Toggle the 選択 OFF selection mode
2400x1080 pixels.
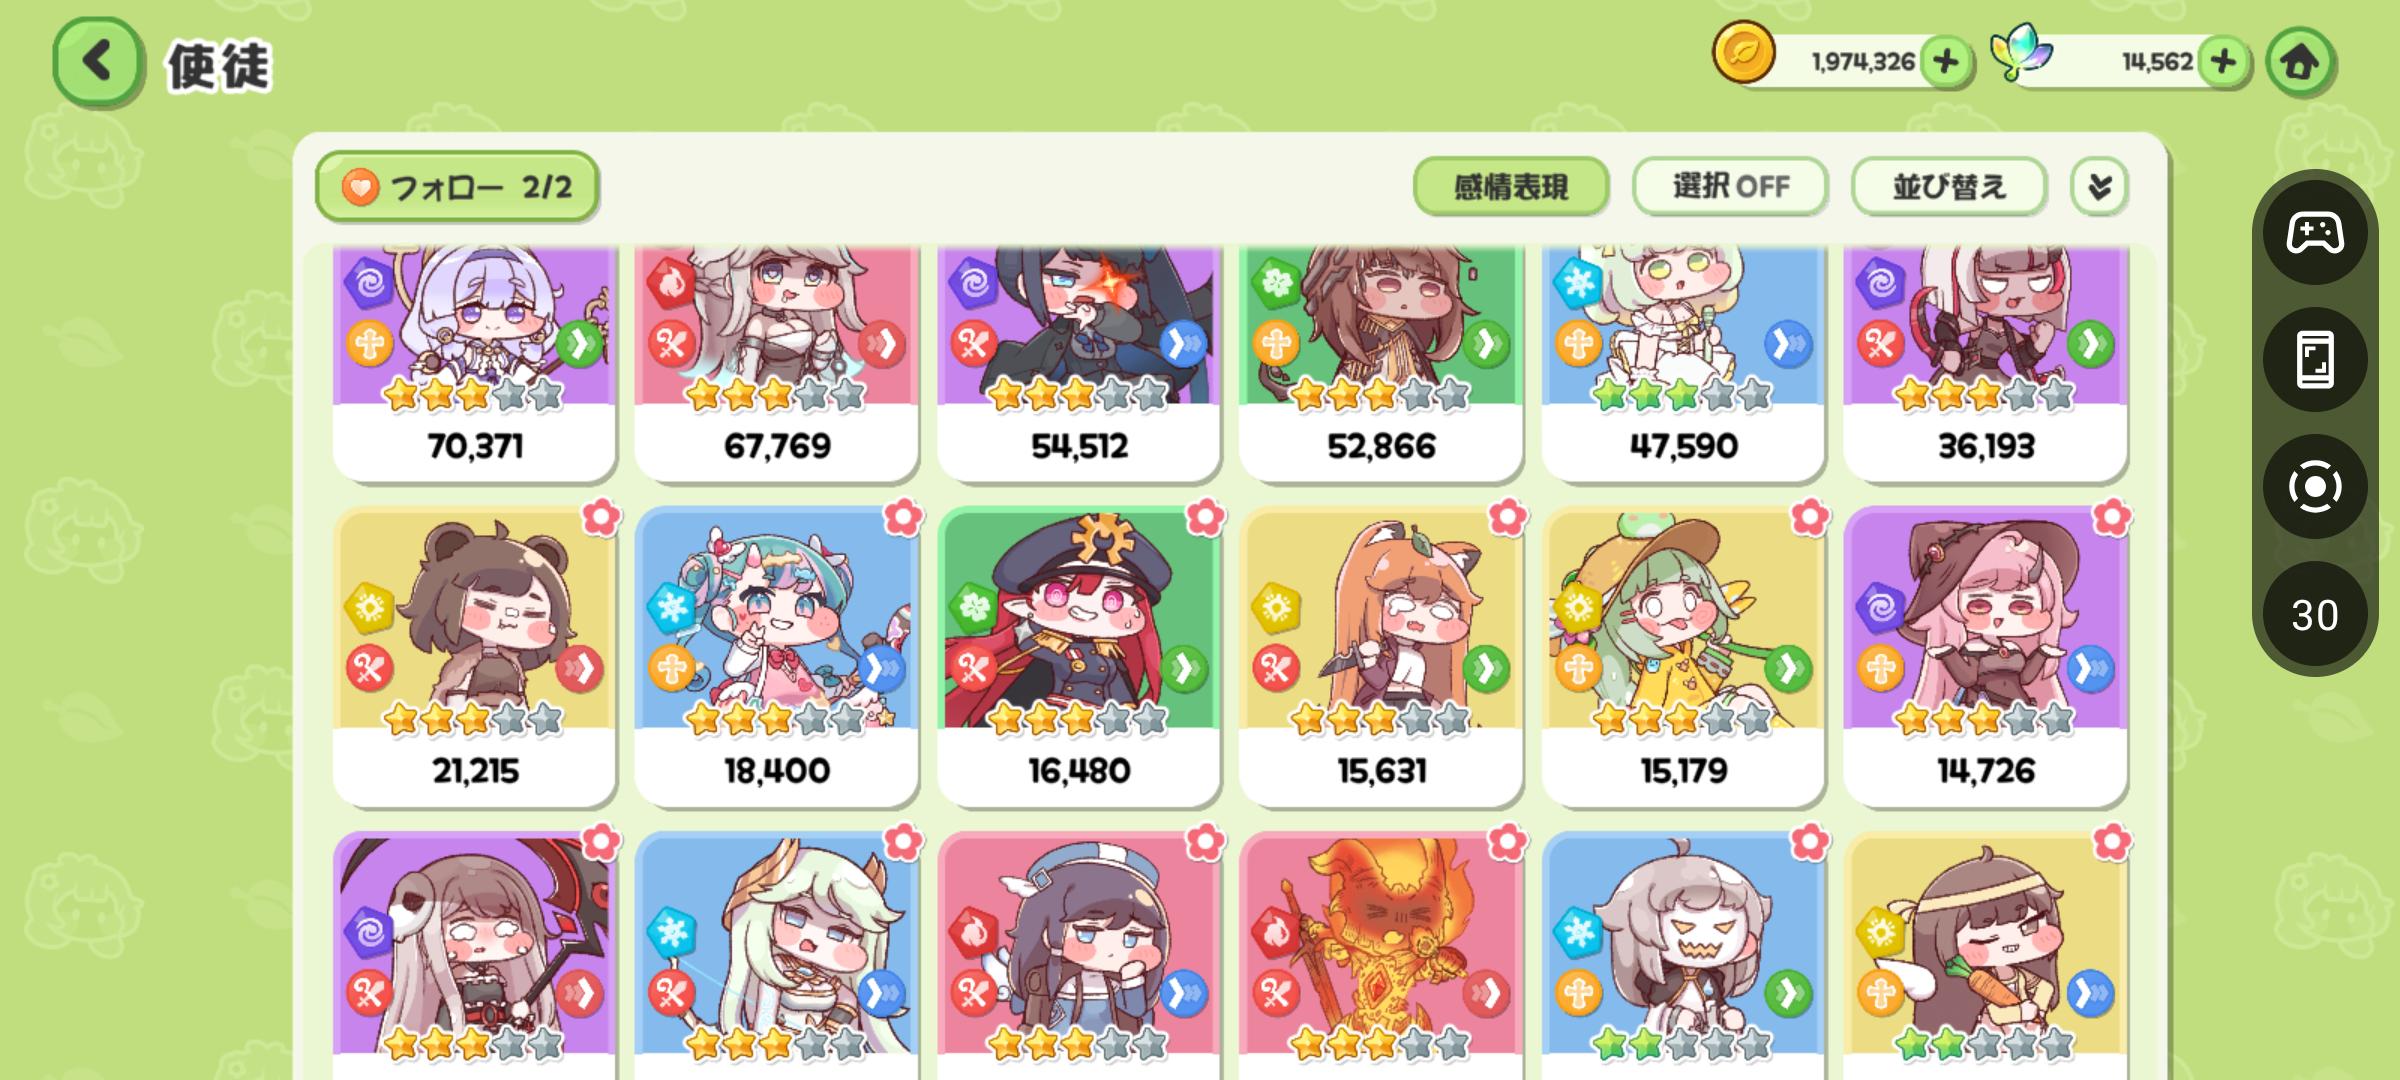(1730, 186)
